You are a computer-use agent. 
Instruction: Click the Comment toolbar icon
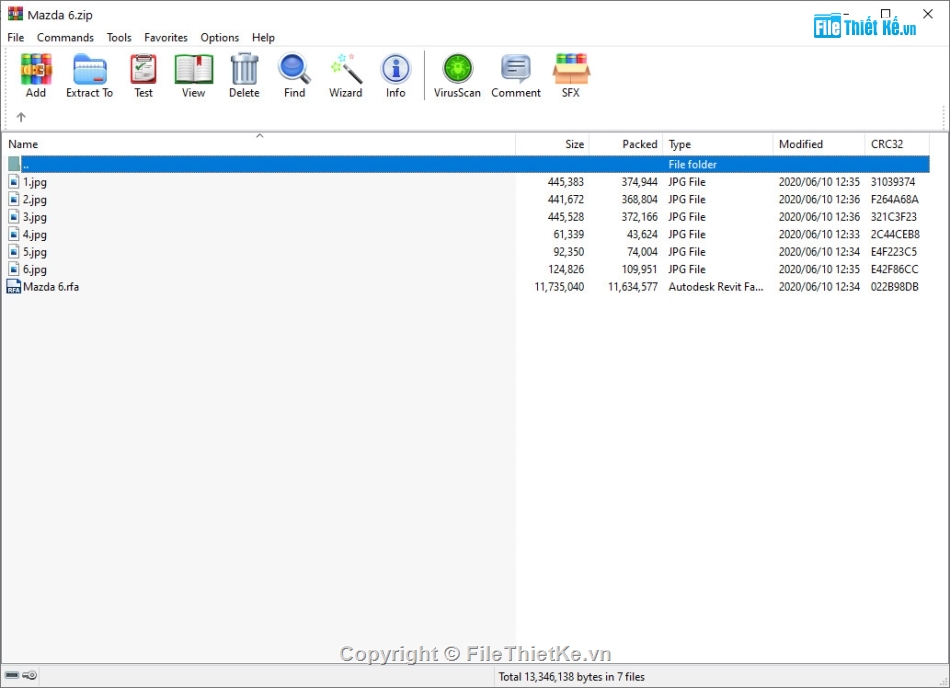click(x=516, y=68)
